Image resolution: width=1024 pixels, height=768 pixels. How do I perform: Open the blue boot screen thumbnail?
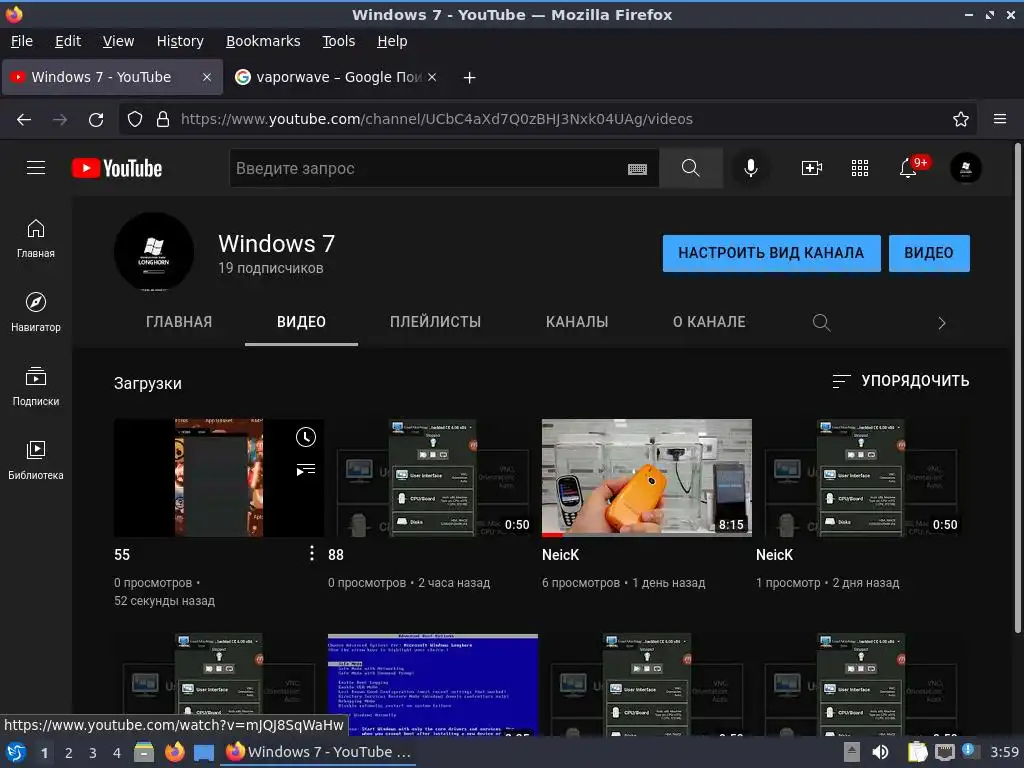point(433,684)
